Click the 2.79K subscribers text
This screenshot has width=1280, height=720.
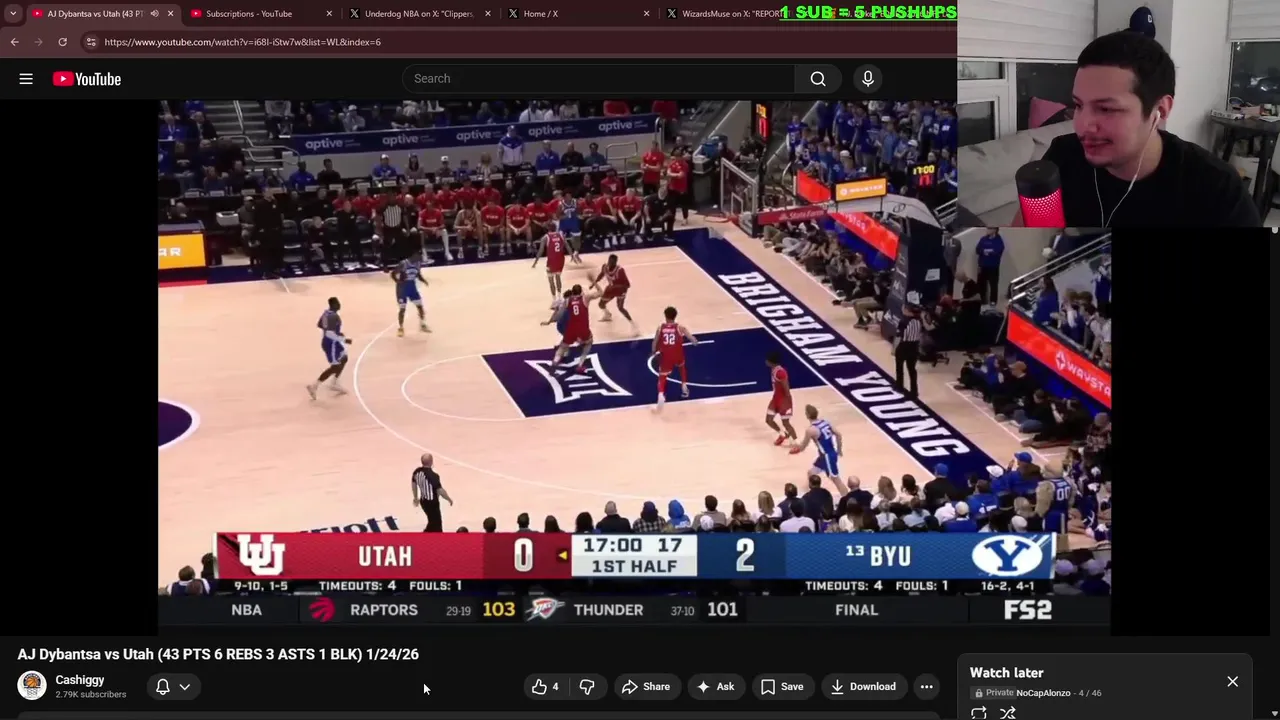(90, 695)
